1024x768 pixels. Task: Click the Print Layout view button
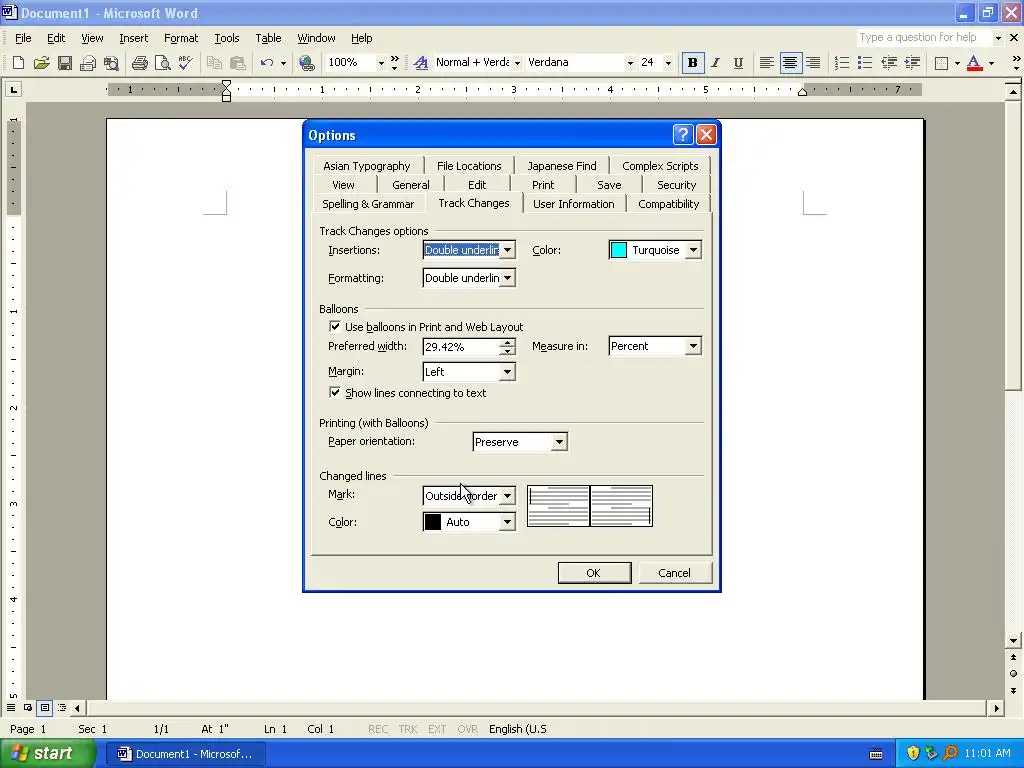44,707
